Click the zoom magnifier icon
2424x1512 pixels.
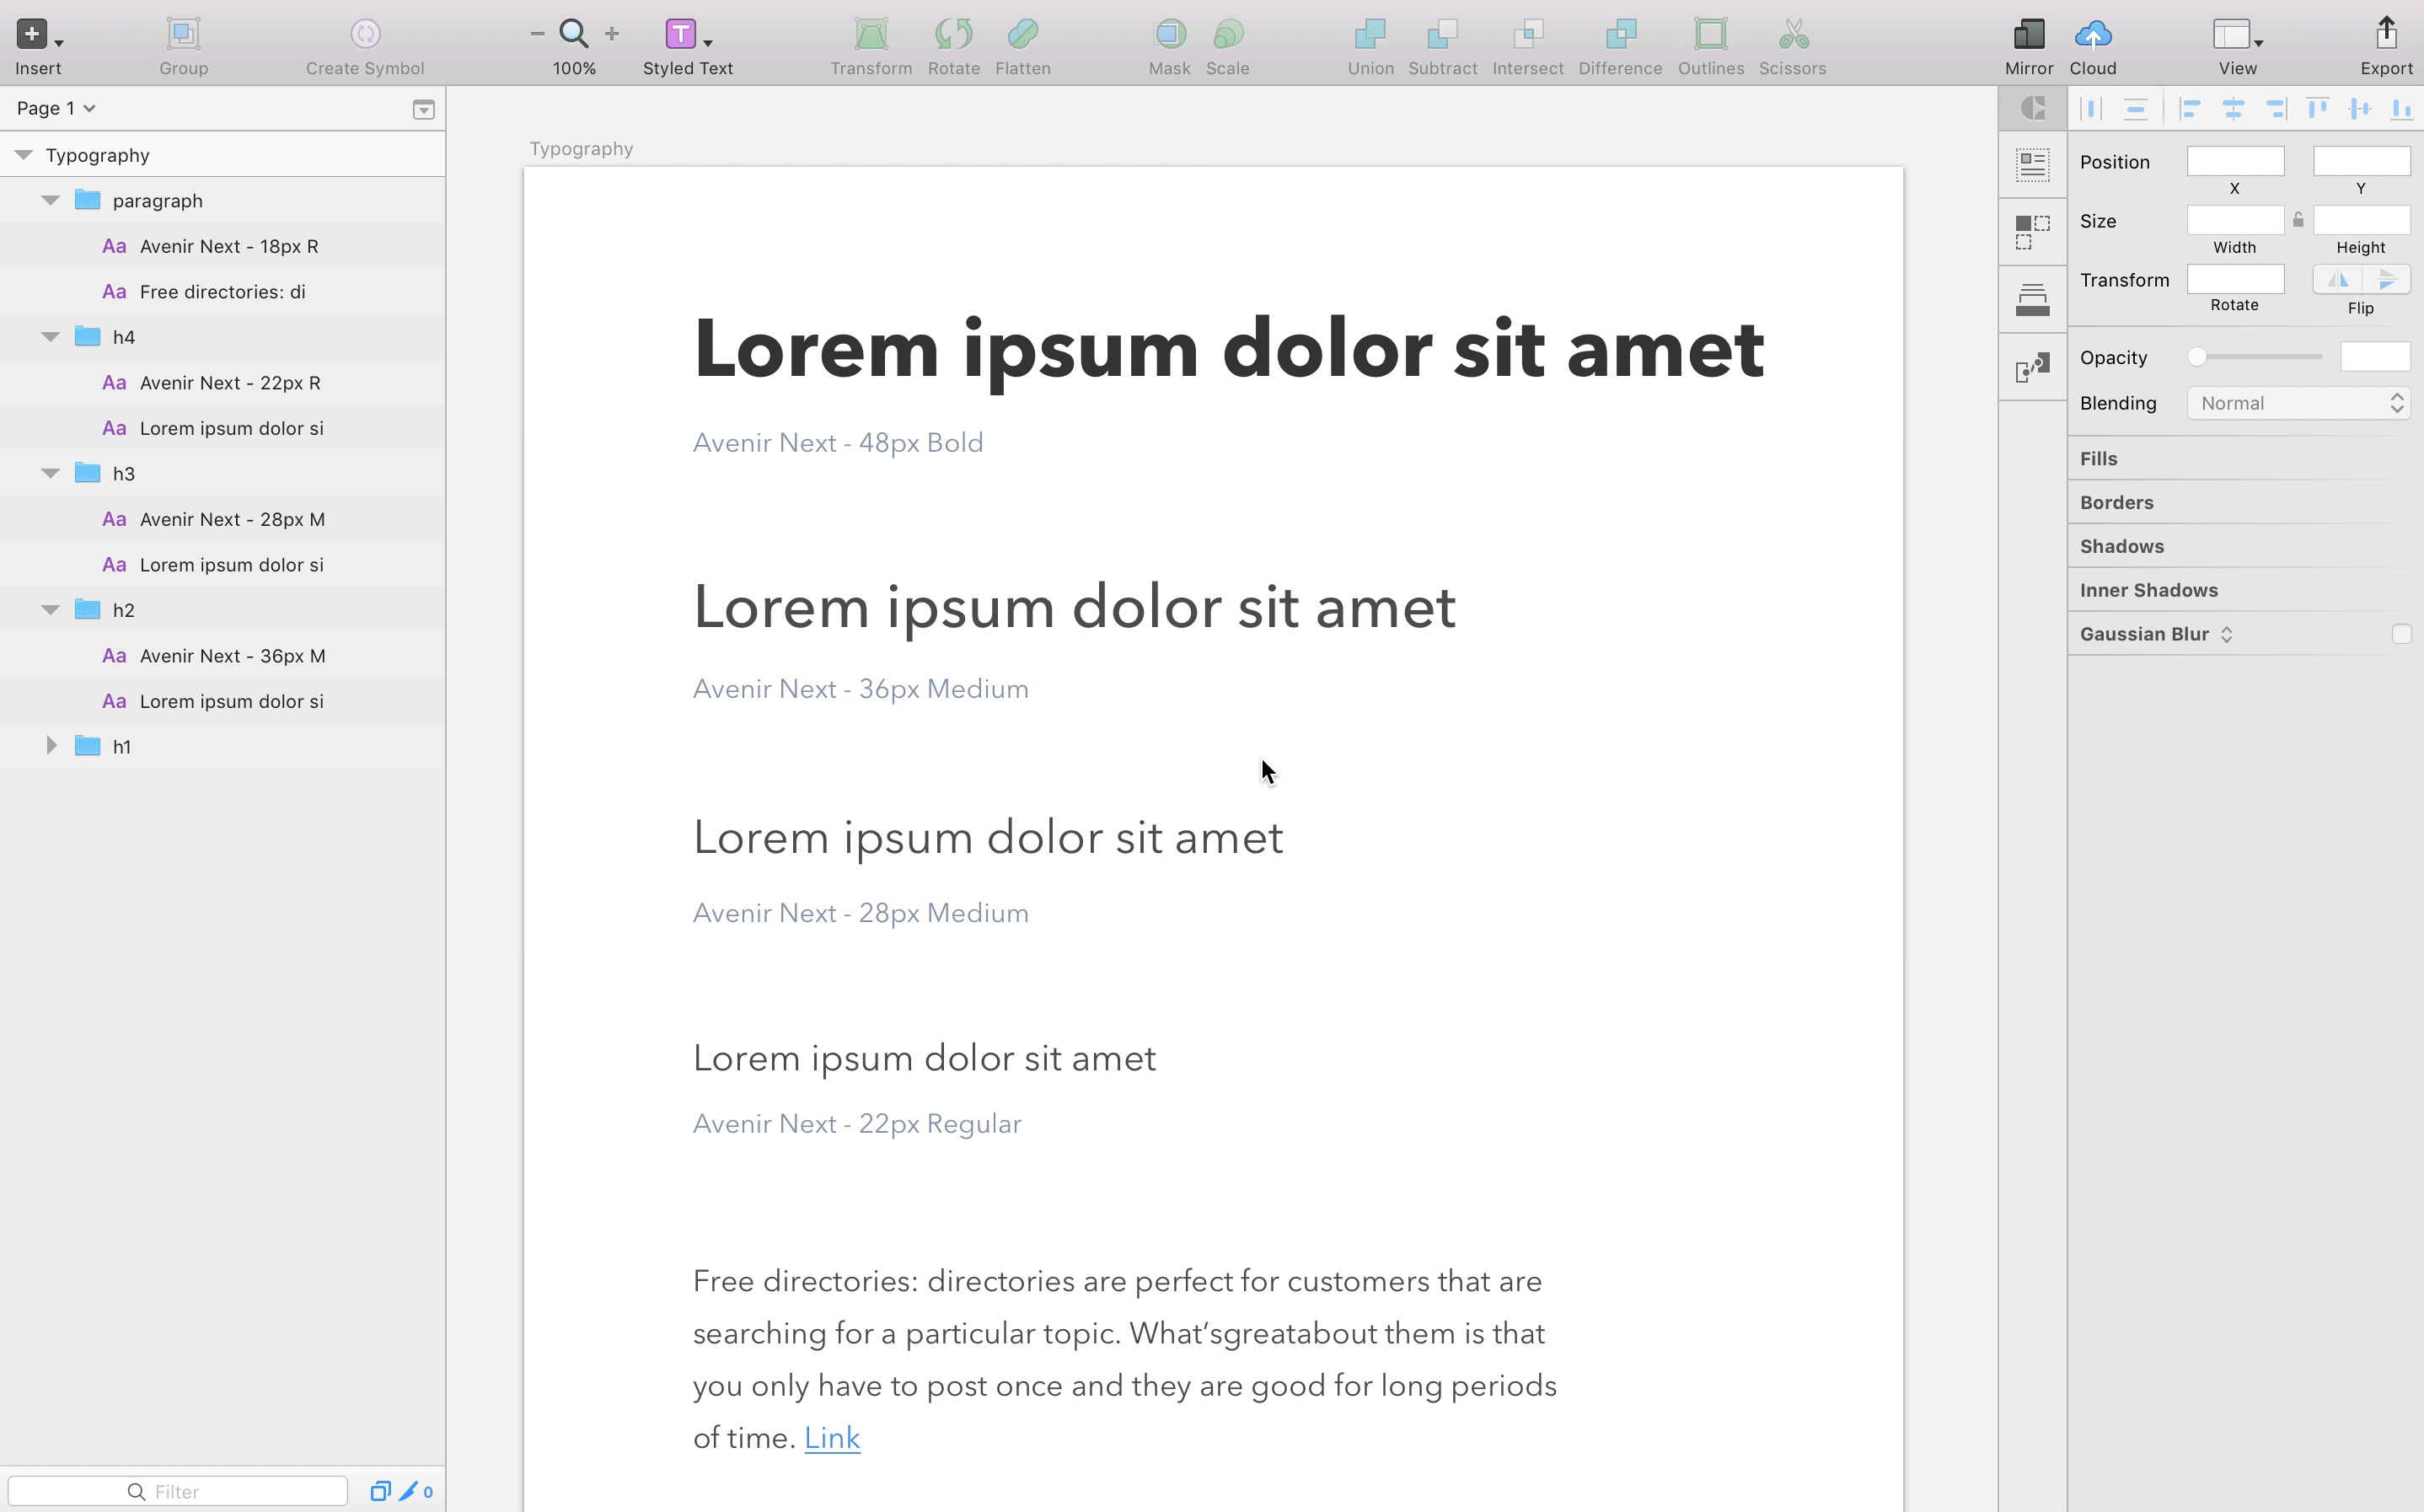[574, 34]
